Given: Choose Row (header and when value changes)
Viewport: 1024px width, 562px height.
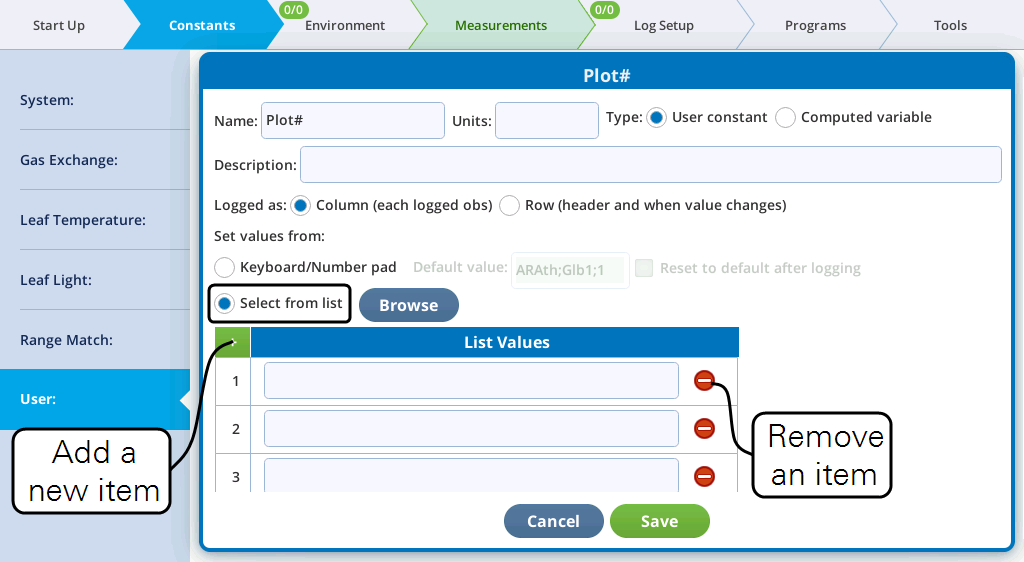Looking at the screenshot, I should tap(509, 206).
